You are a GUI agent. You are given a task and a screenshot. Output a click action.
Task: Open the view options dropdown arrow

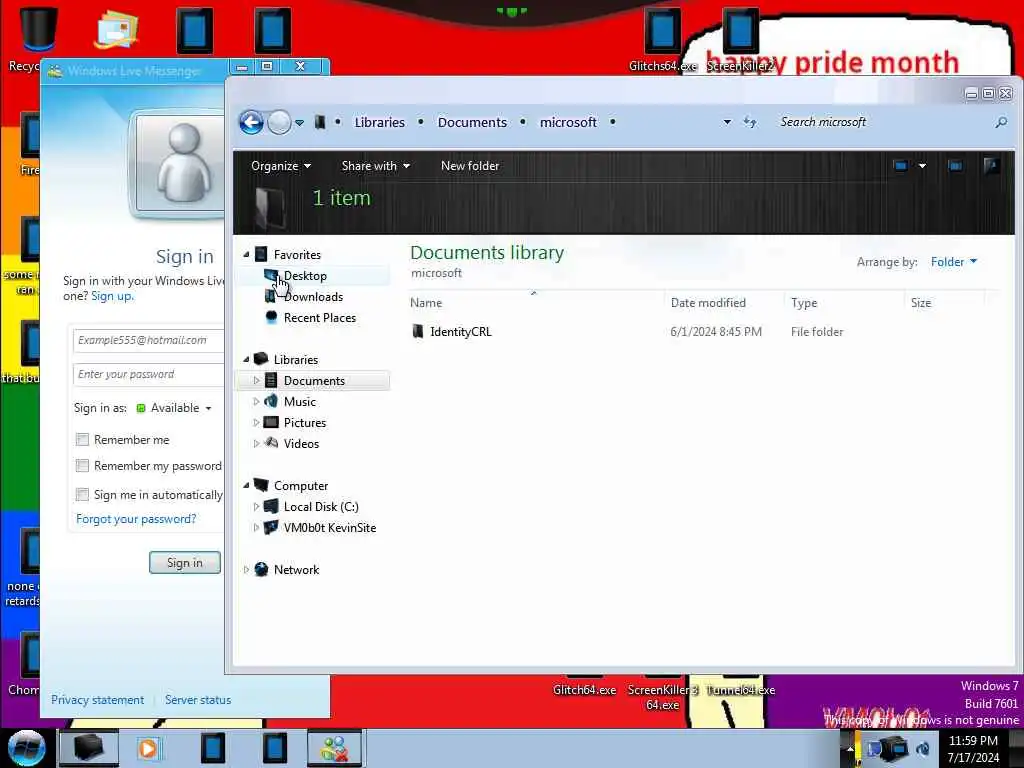point(922,166)
